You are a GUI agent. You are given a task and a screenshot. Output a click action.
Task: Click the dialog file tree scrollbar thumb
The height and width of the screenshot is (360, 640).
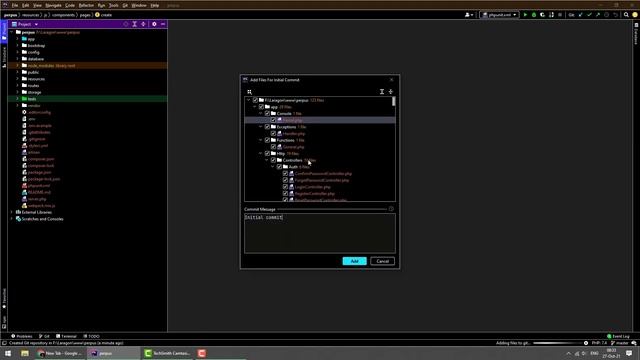pyautogui.click(x=394, y=101)
